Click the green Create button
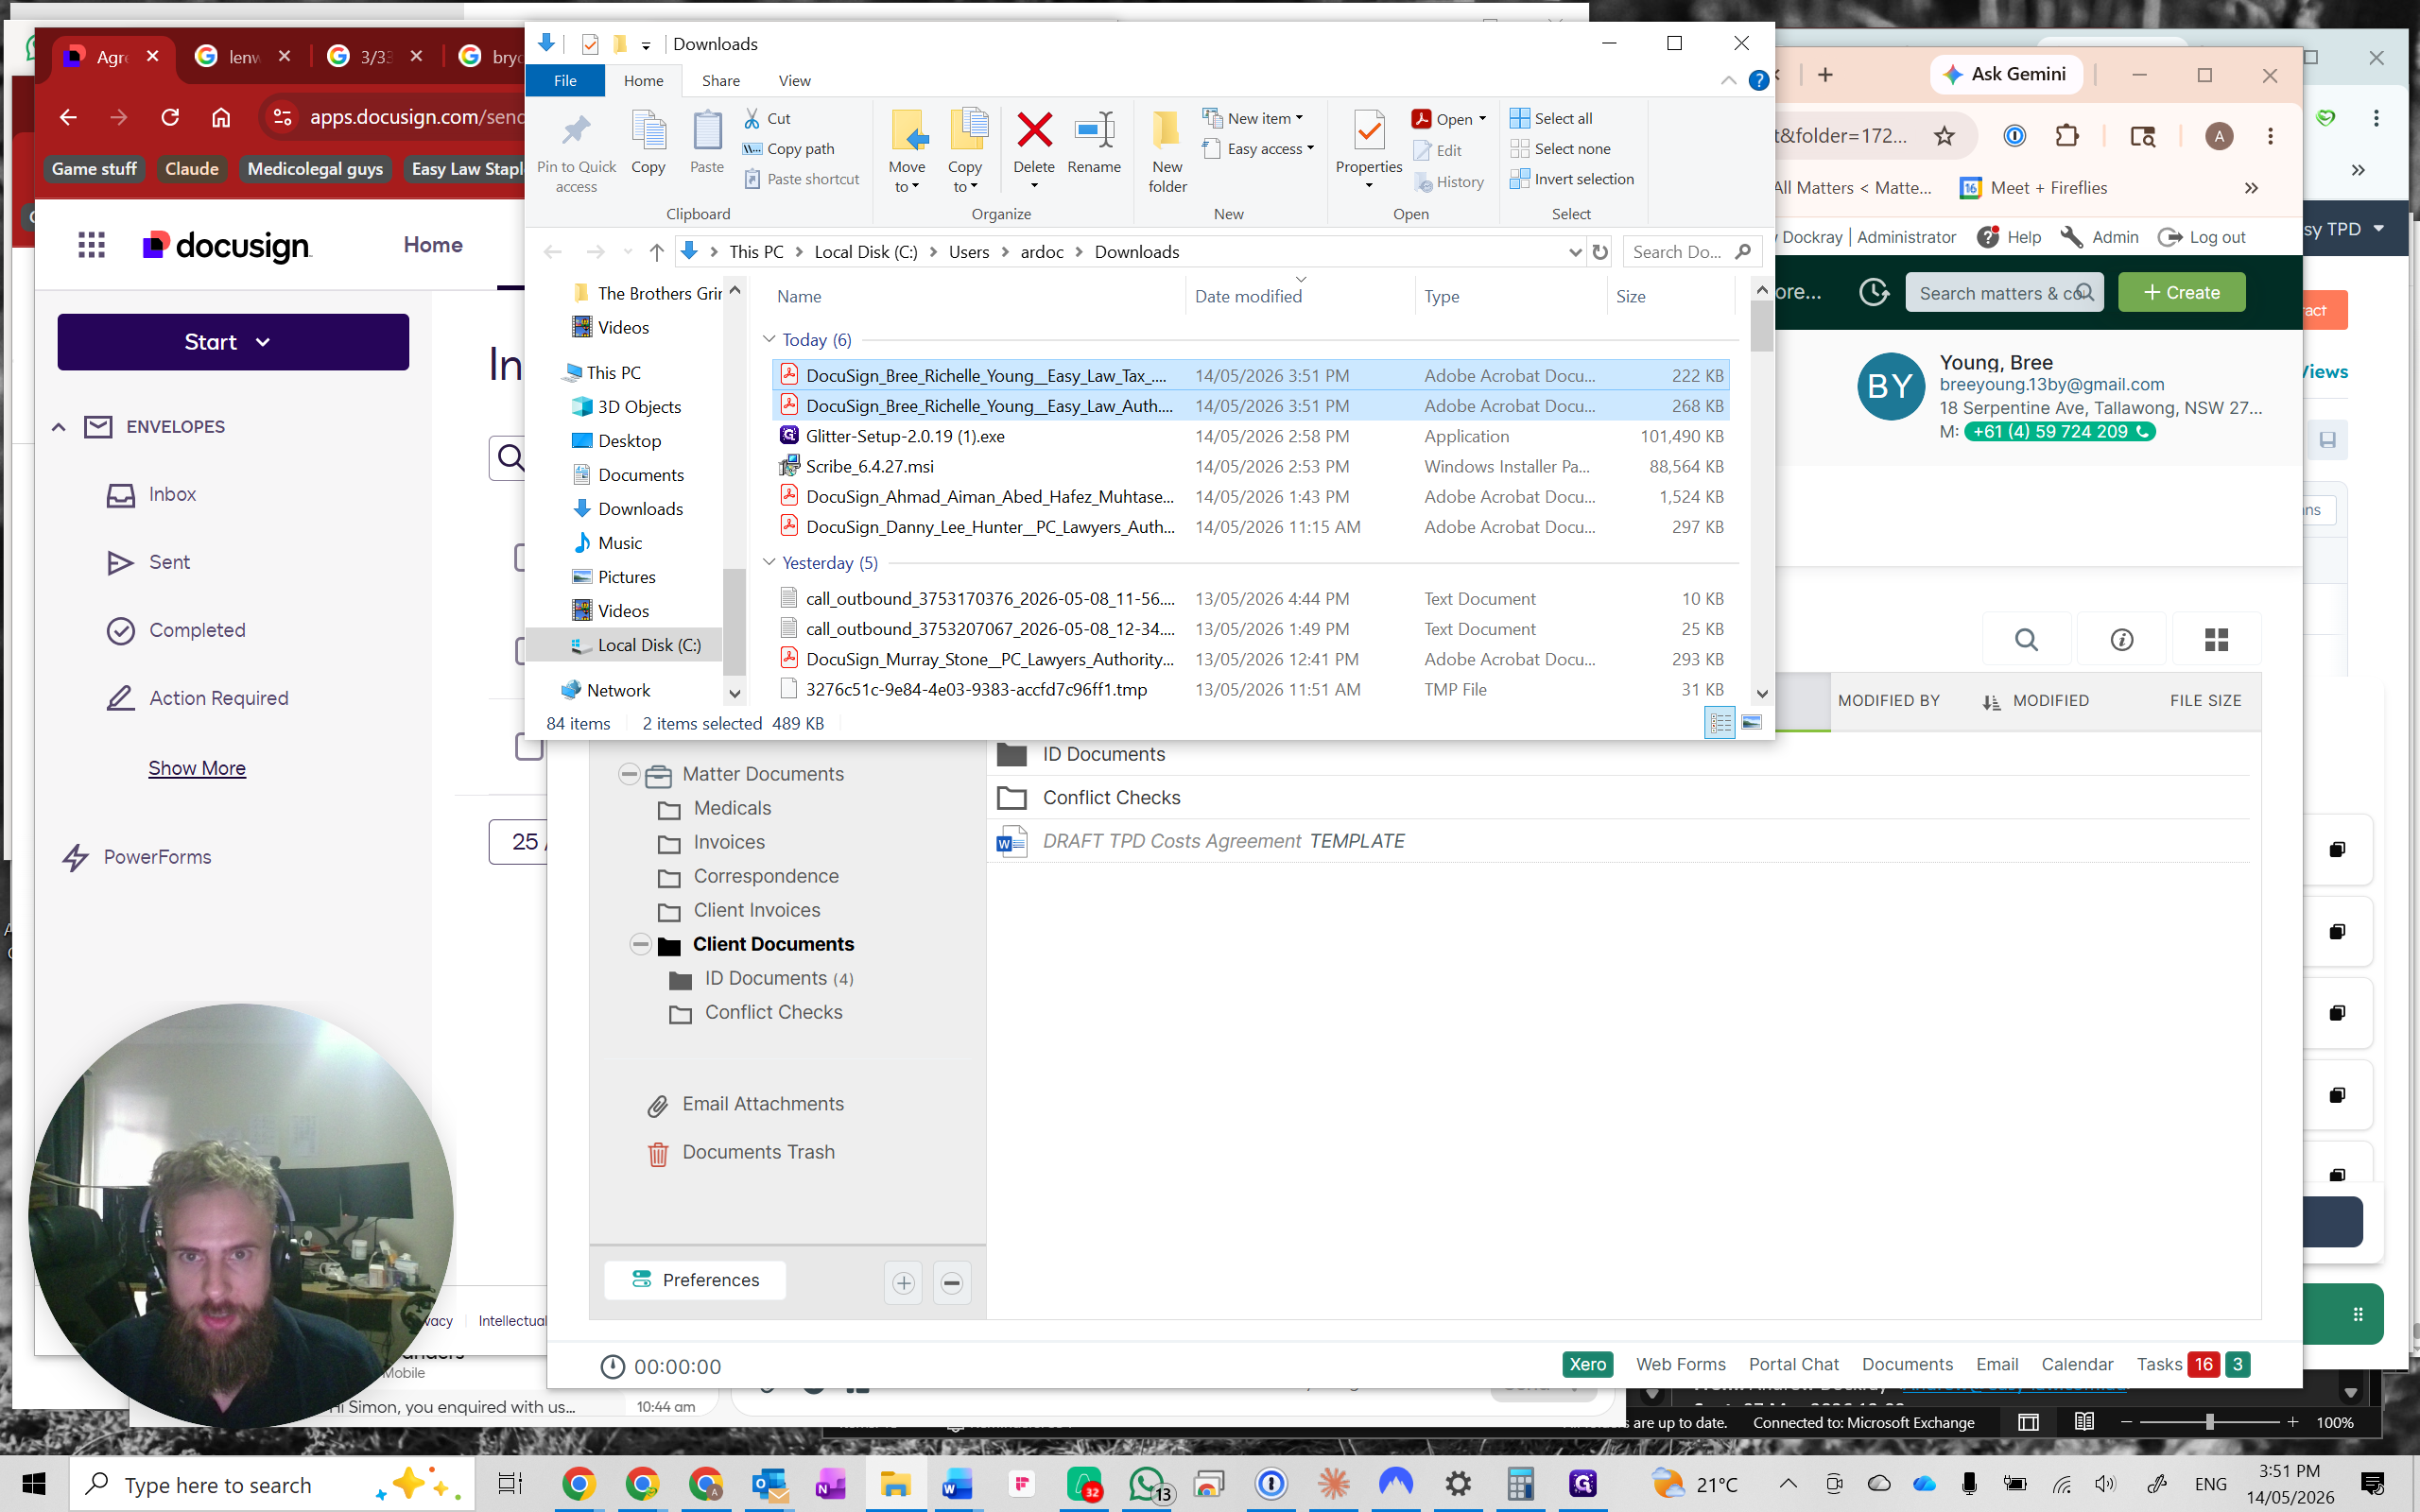 pyautogui.click(x=2181, y=292)
